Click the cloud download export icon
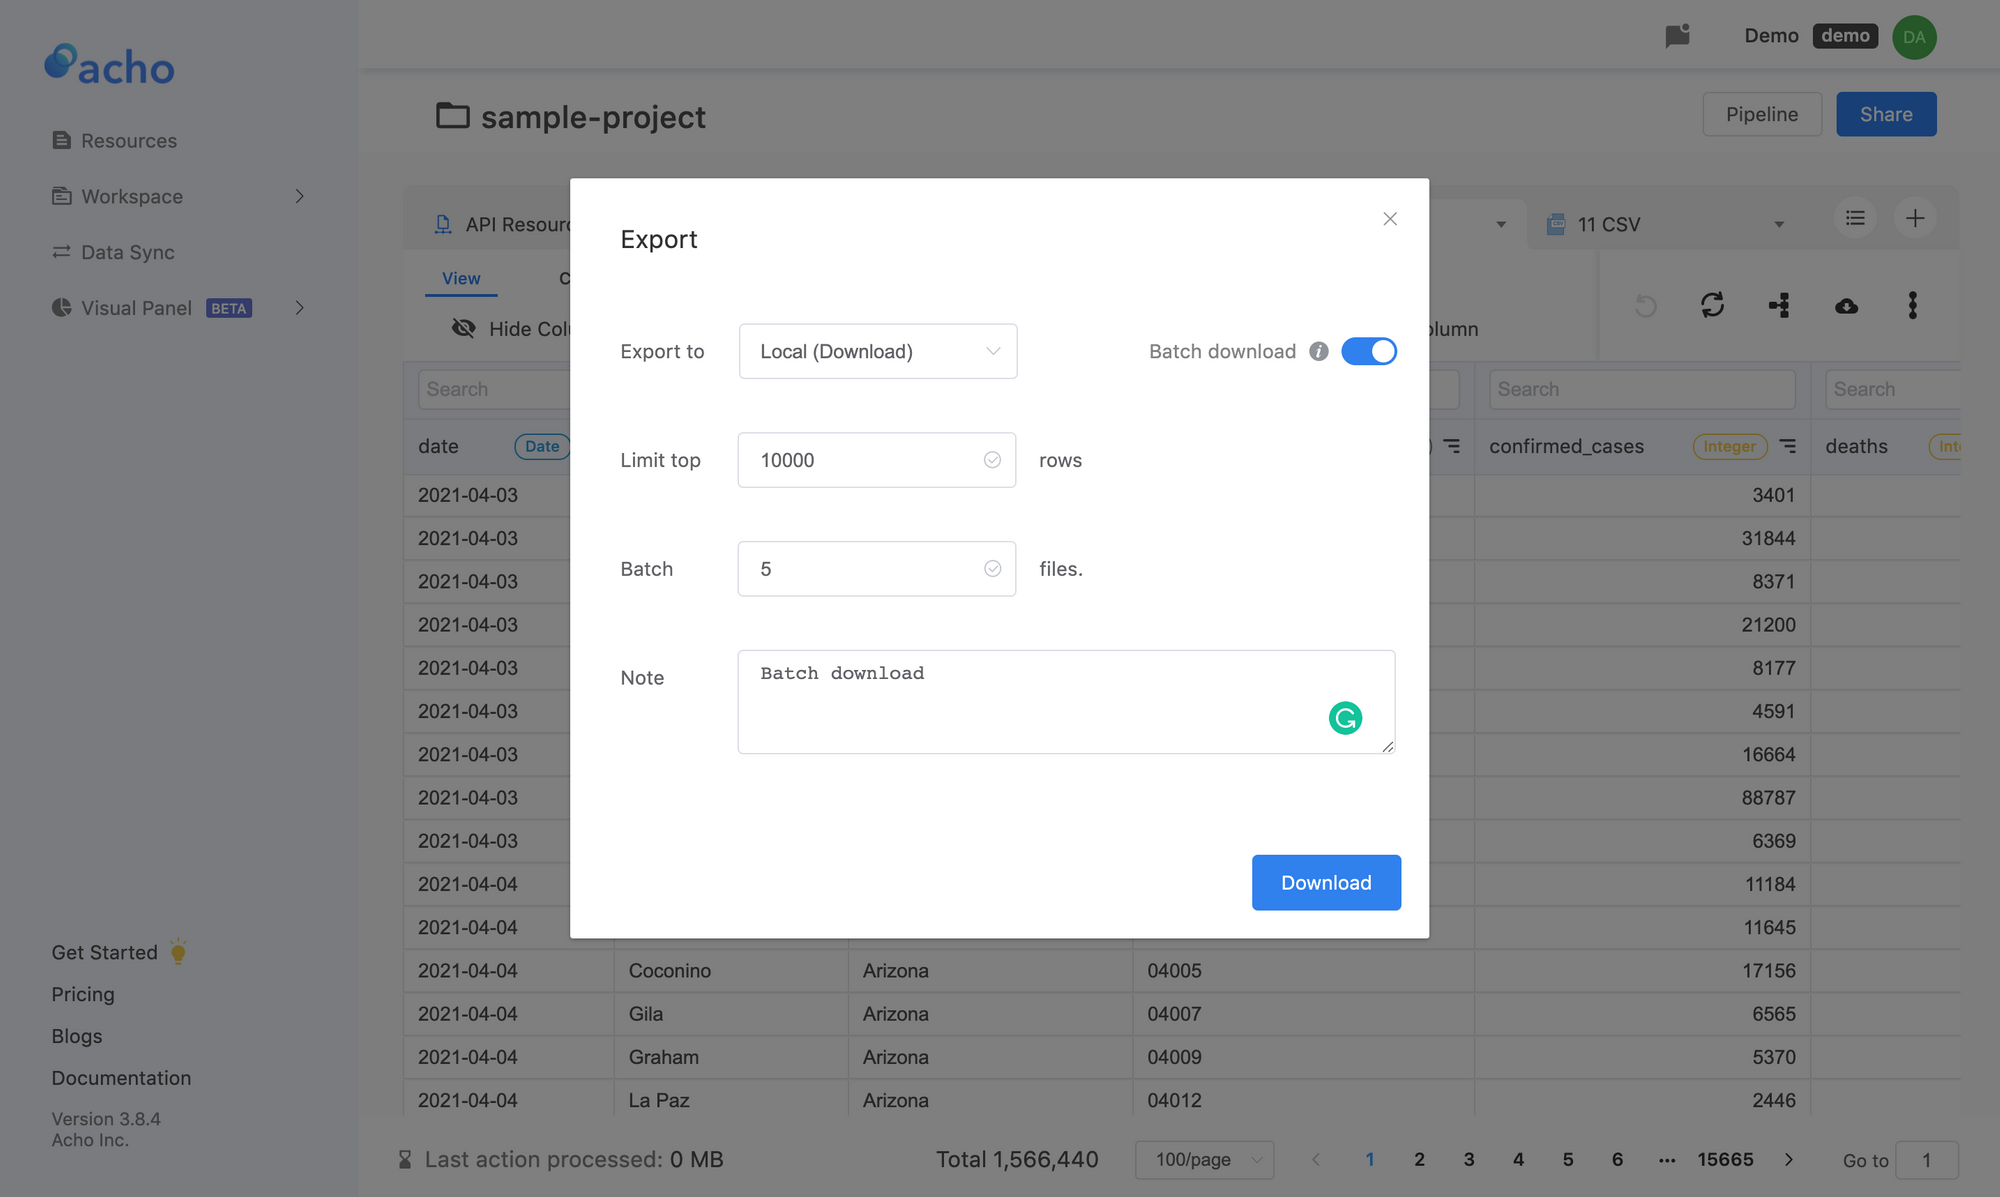2000x1197 pixels. point(1846,306)
